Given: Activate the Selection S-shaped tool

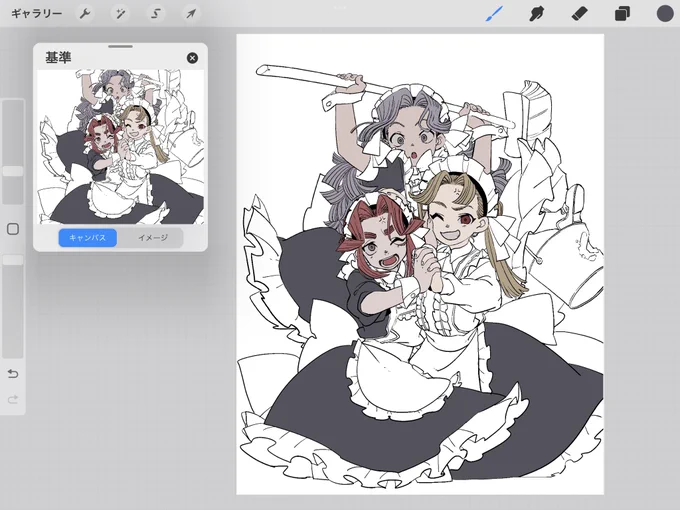Looking at the screenshot, I should click(x=156, y=14).
